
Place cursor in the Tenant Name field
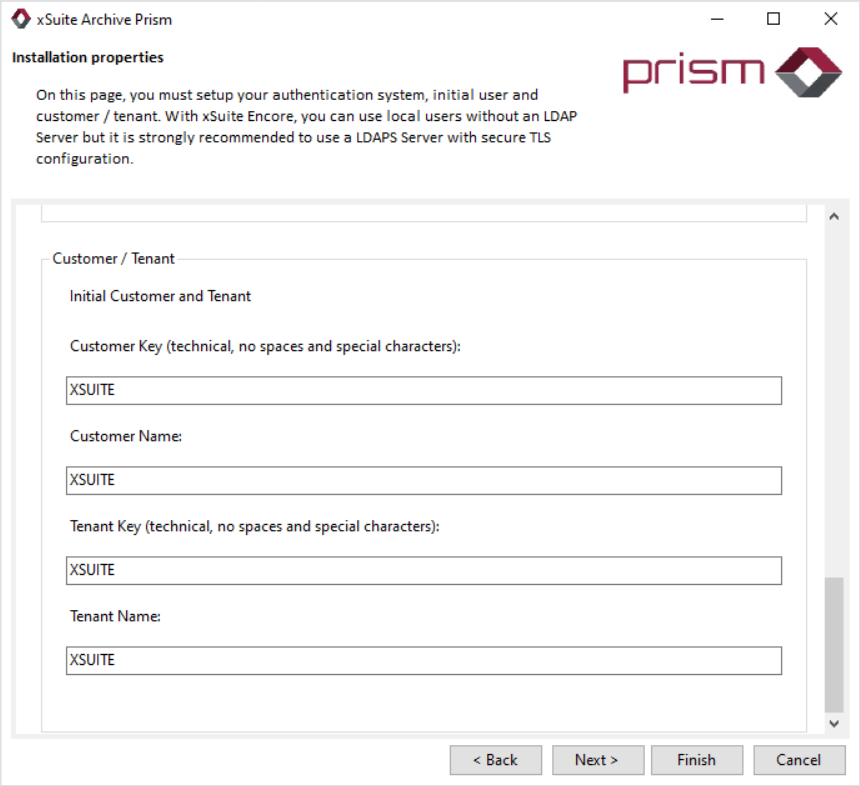(x=423, y=661)
